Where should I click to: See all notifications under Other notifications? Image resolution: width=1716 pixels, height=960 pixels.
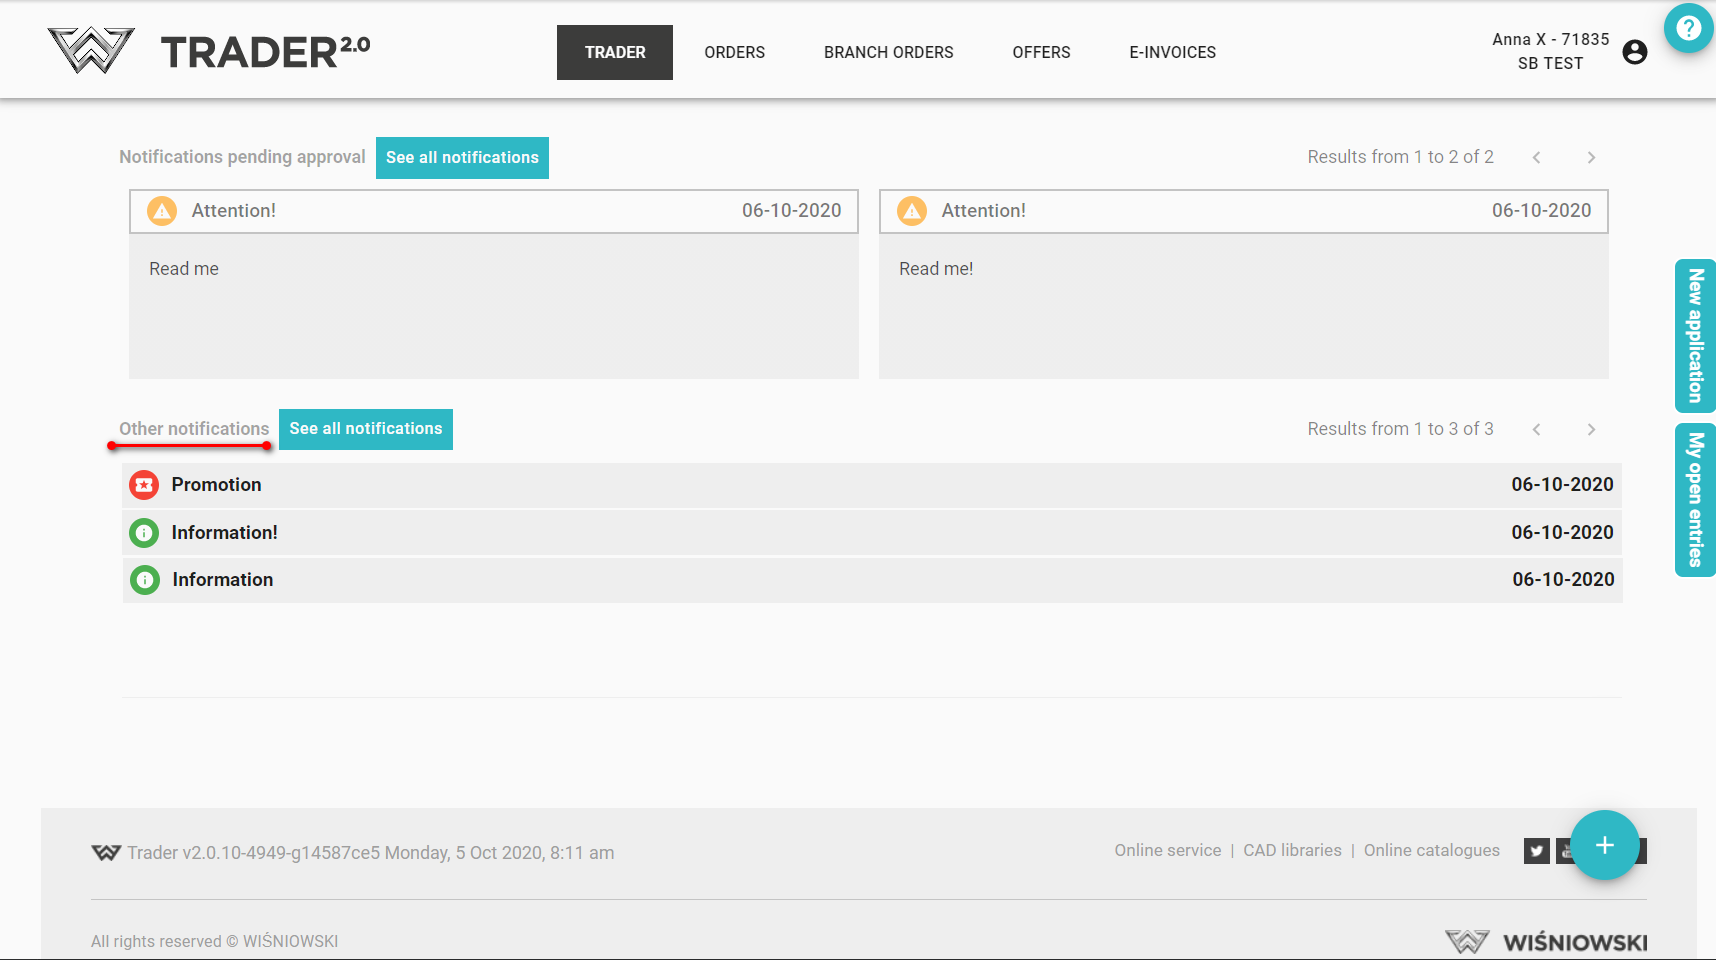pyautogui.click(x=365, y=429)
